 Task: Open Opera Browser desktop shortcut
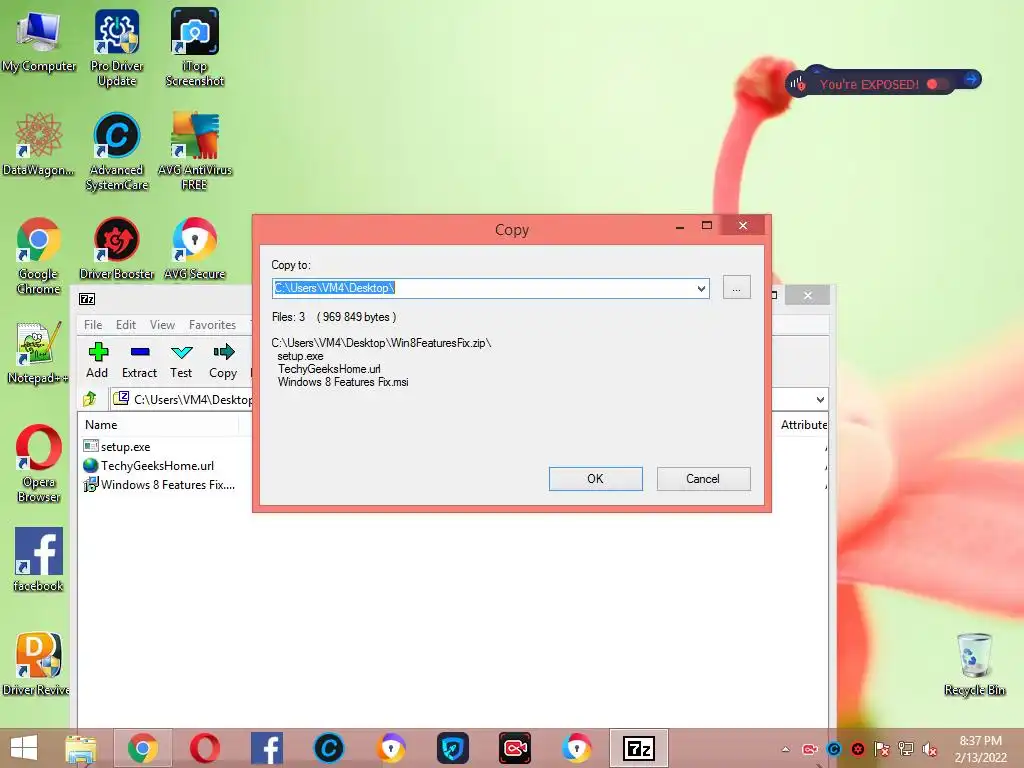pos(39,464)
